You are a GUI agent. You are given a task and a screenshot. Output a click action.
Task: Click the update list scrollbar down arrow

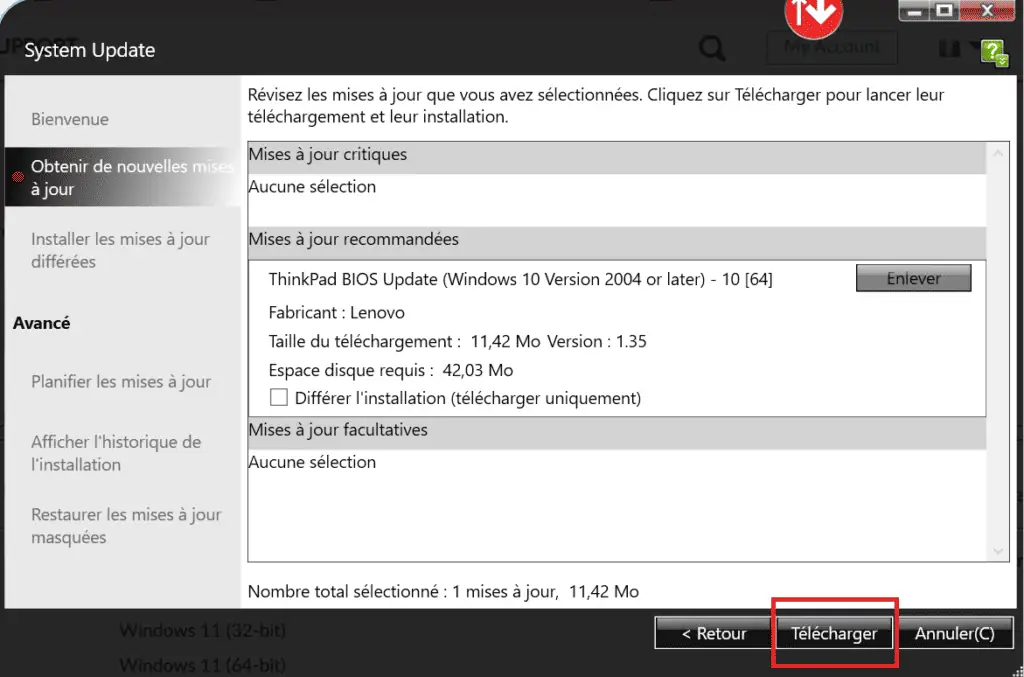coord(998,551)
